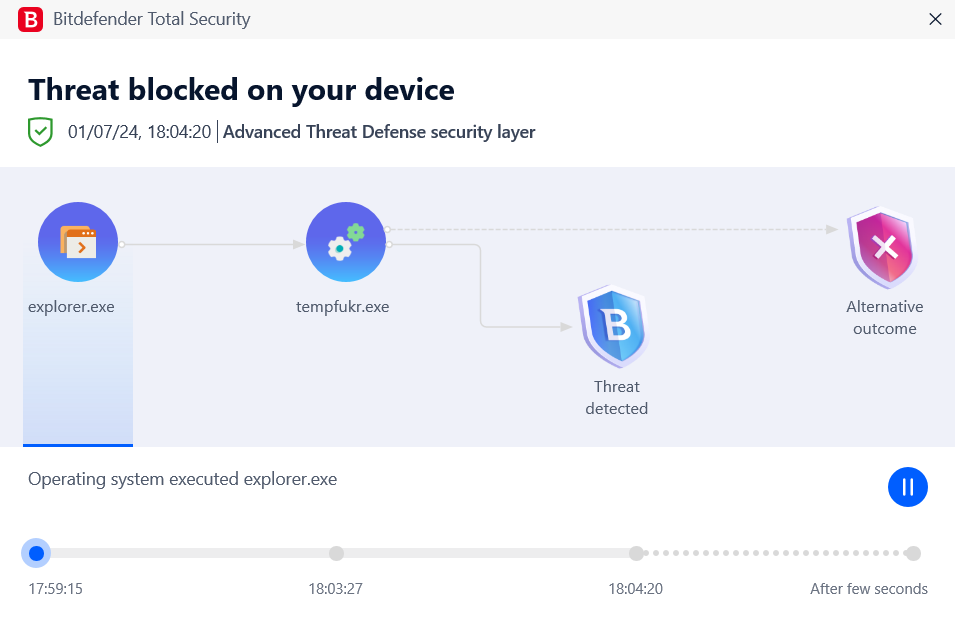
Task: Click the Advanced Threat Defense security layer text
Action: (379, 132)
